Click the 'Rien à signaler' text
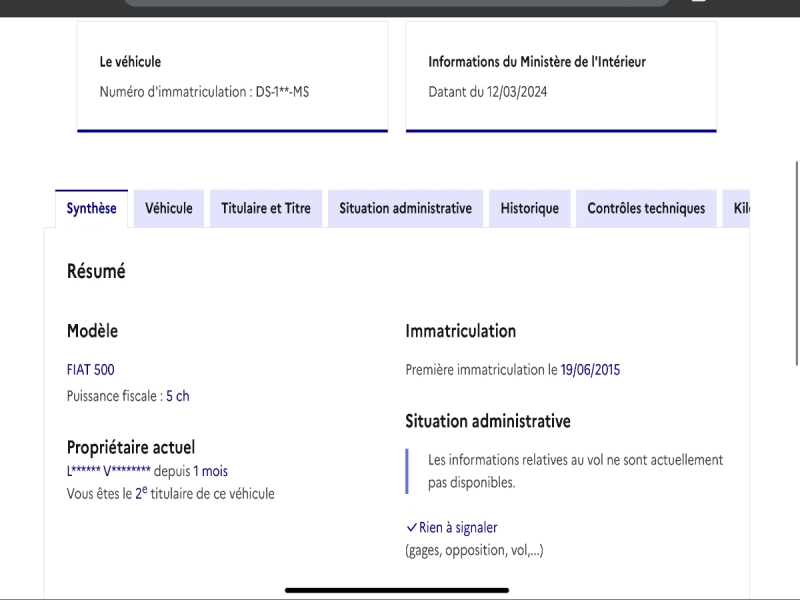This screenshot has height=600, width=800. coord(458,528)
